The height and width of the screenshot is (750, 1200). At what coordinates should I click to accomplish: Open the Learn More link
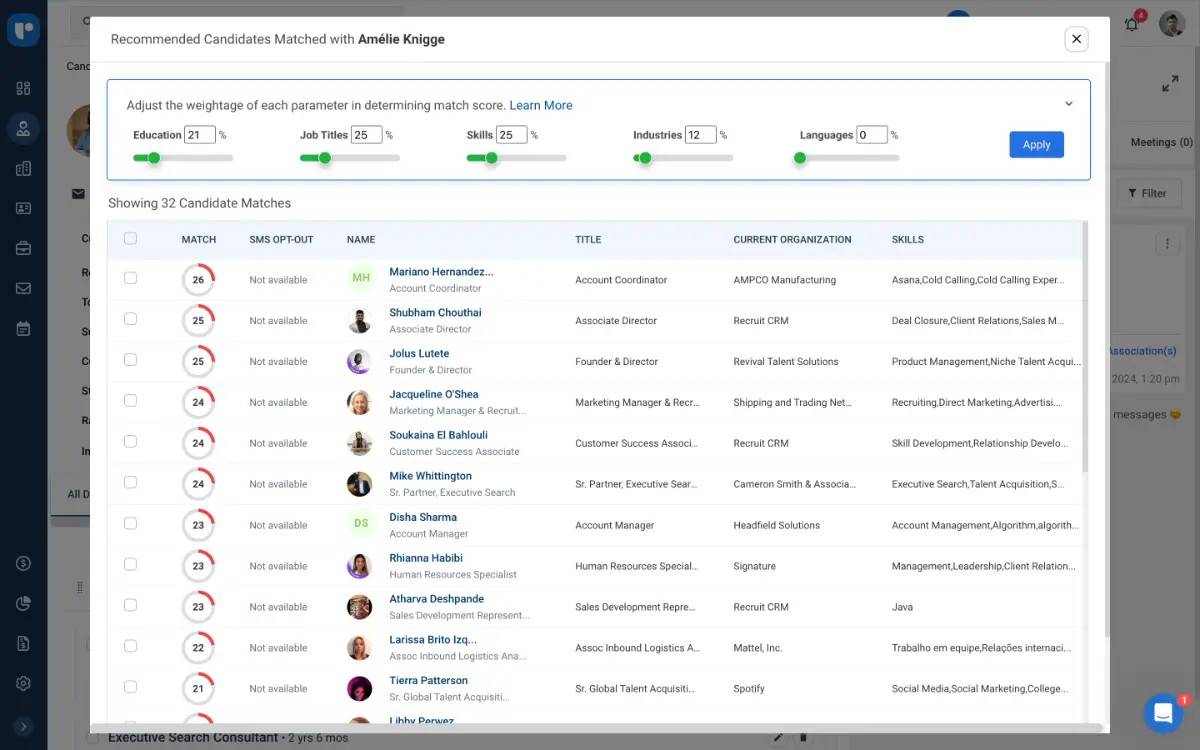pyautogui.click(x=541, y=105)
